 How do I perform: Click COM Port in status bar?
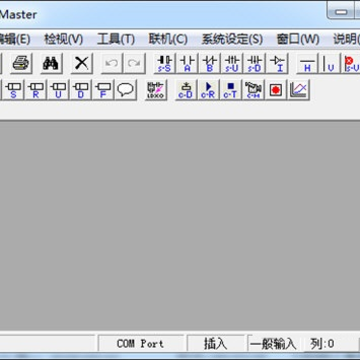[x=140, y=343]
